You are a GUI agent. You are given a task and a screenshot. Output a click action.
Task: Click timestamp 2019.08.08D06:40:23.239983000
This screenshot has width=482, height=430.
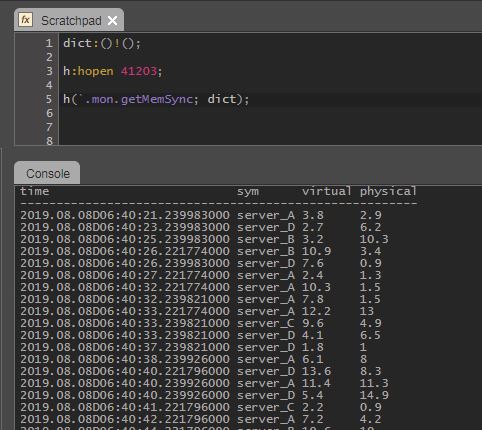tap(125, 227)
